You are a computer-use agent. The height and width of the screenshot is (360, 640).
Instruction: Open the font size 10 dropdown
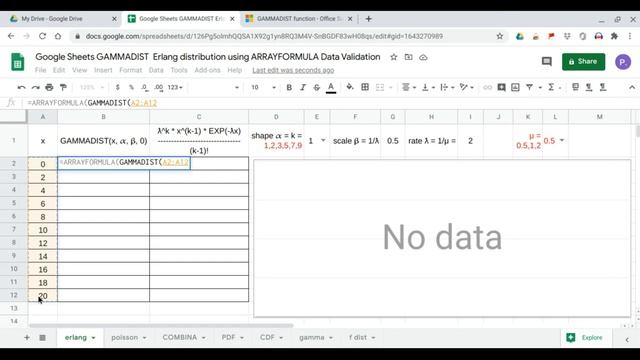(264, 87)
